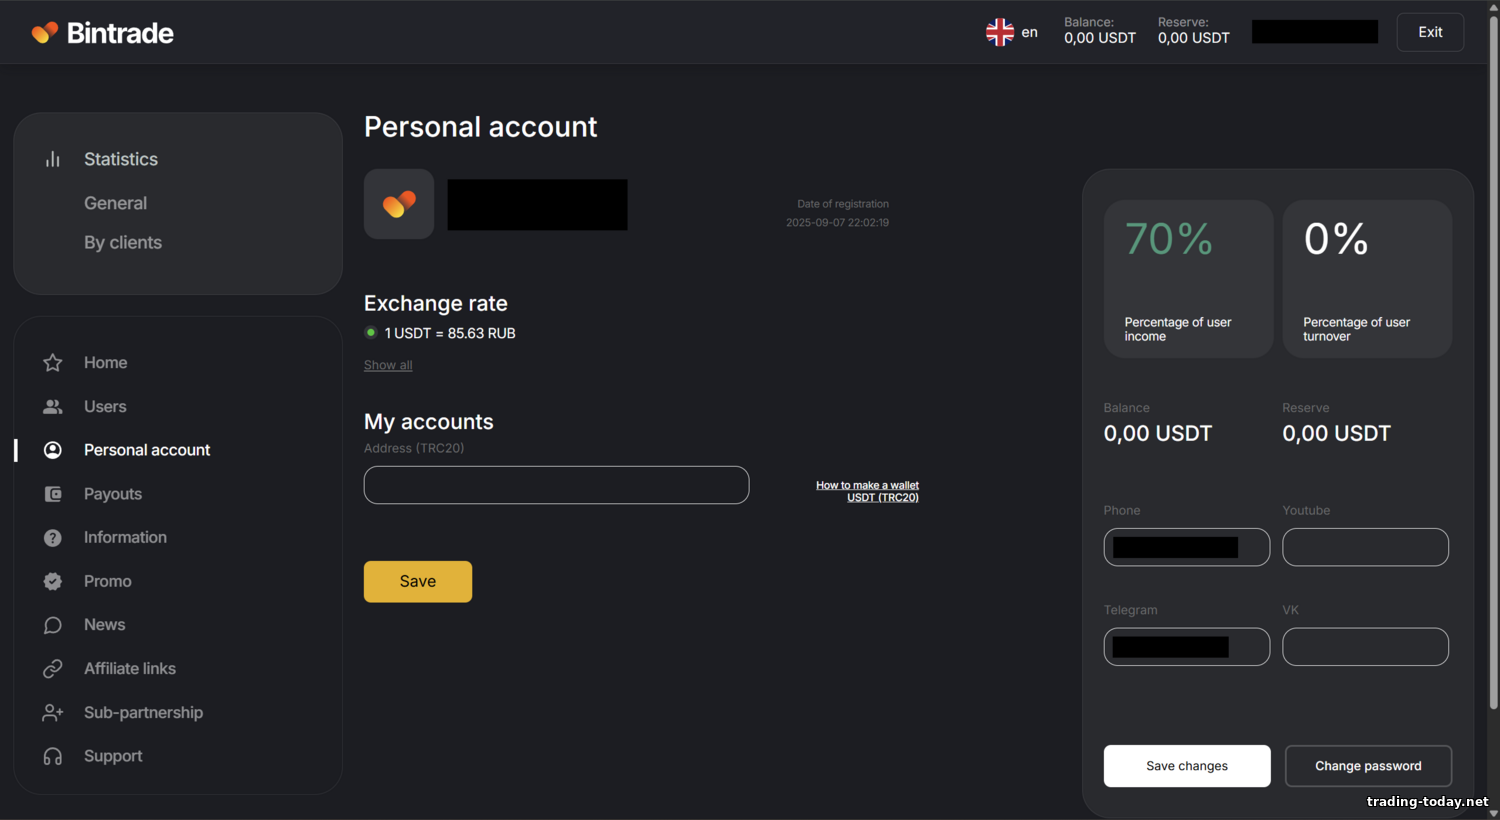Click the Exit button

point(1430,32)
